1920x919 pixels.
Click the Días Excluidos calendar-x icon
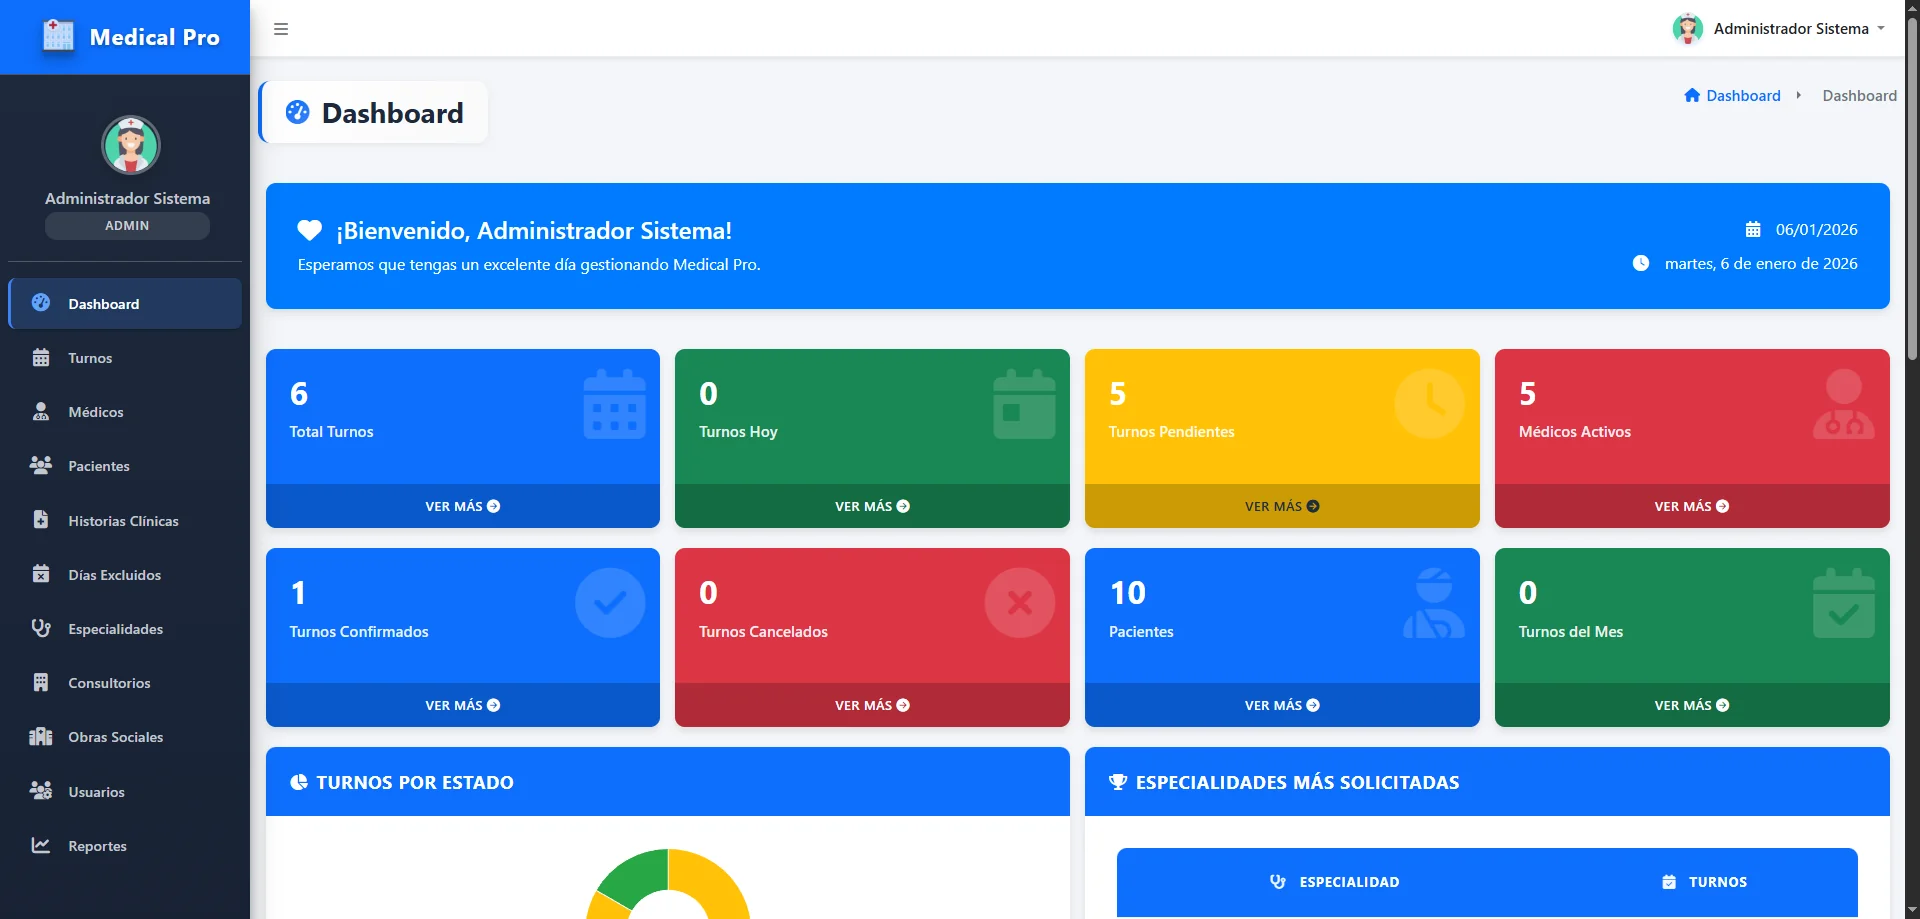tap(41, 574)
